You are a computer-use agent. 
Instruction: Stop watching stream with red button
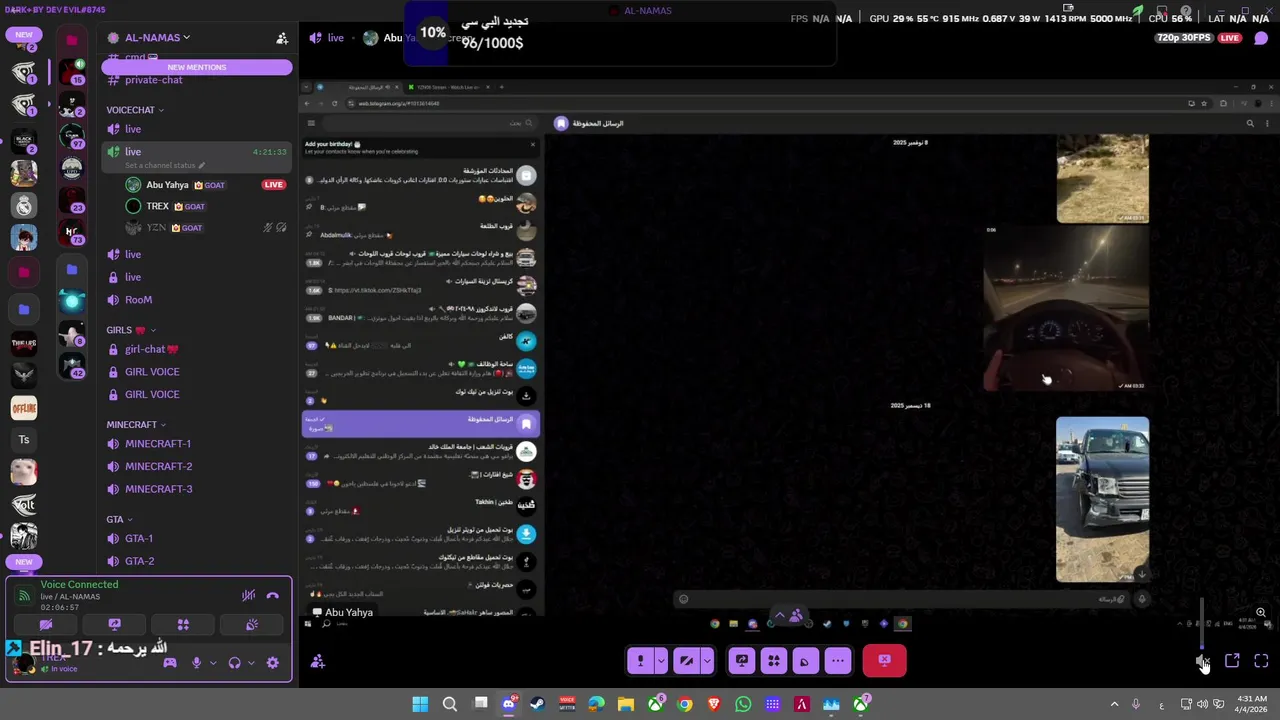coord(884,660)
